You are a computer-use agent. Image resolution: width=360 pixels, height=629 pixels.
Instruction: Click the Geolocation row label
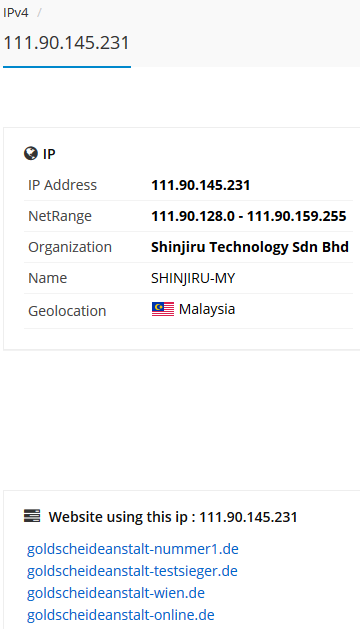click(67, 311)
